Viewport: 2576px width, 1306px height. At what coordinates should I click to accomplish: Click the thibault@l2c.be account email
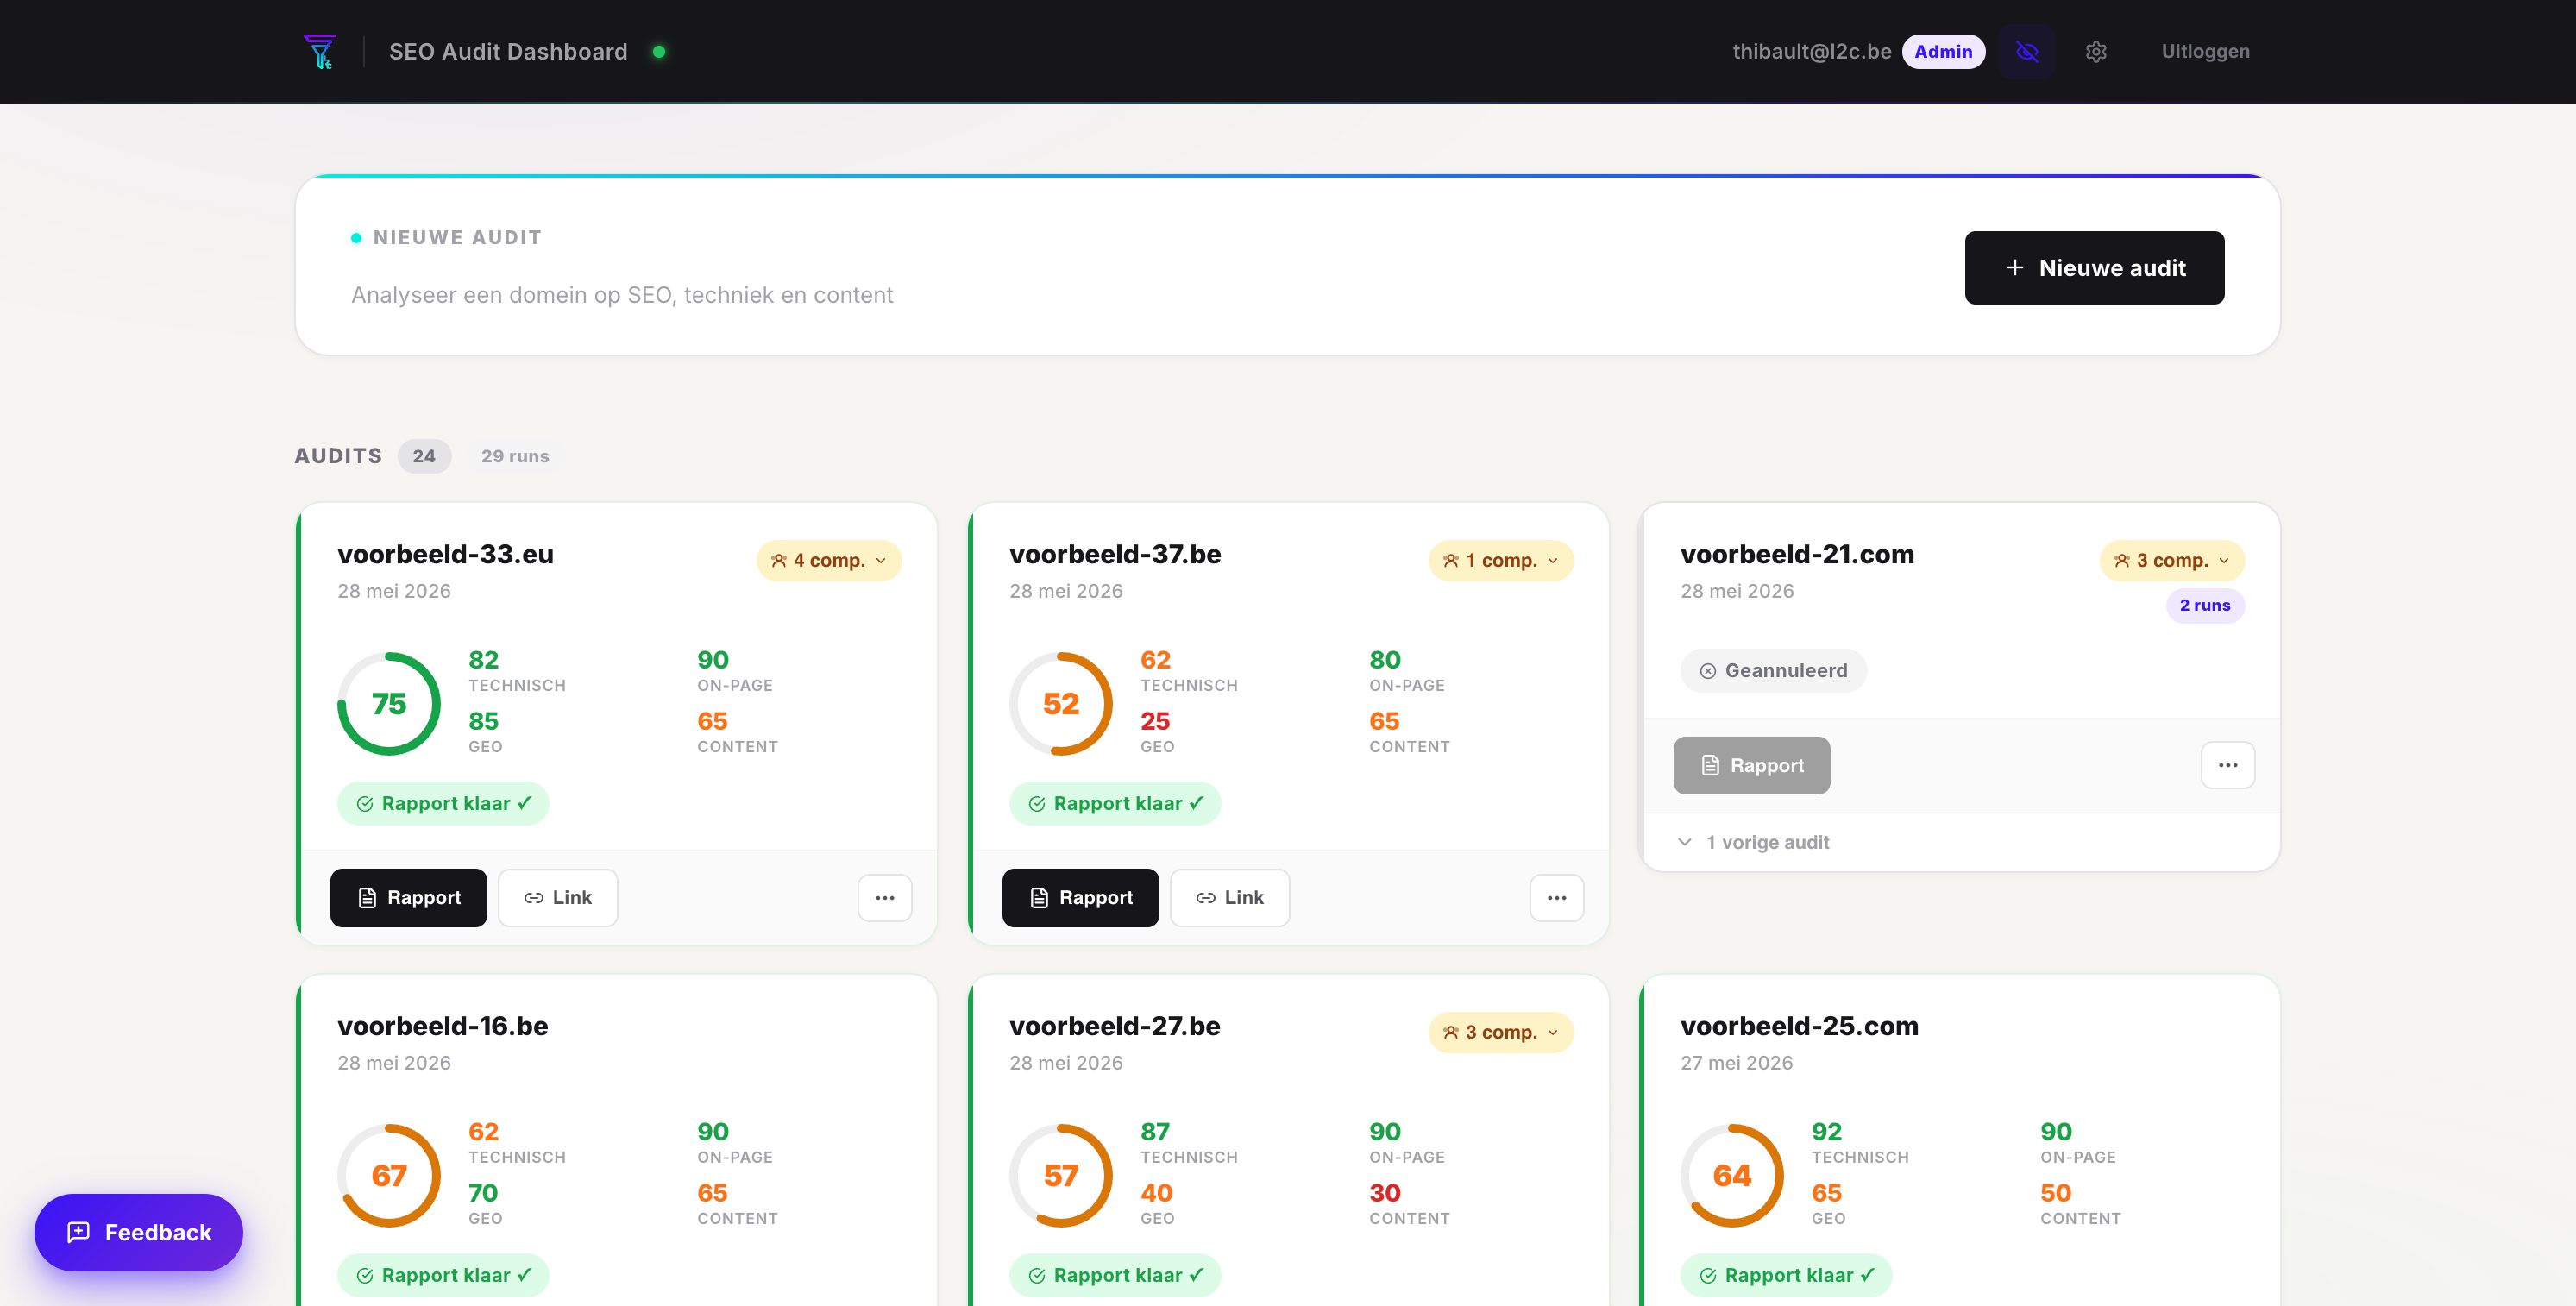point(1811,51)
